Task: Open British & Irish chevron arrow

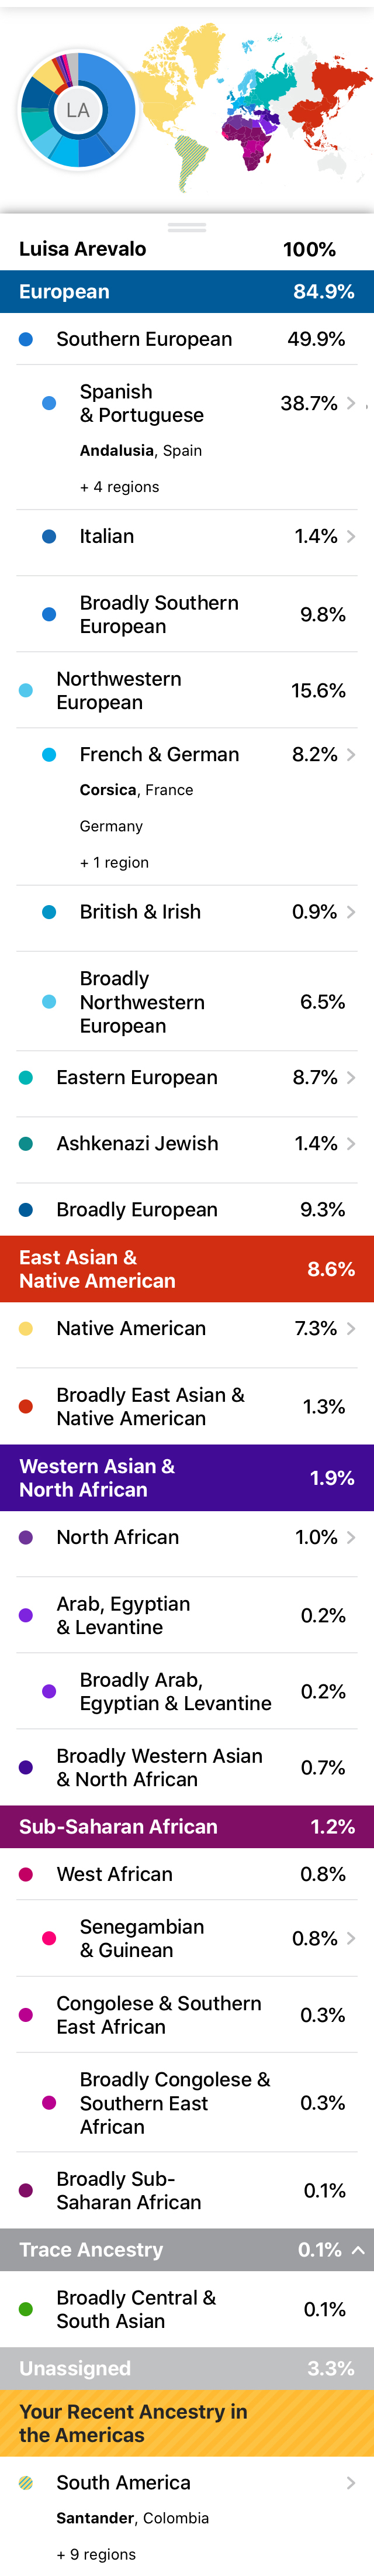Action: click(351, 912)
